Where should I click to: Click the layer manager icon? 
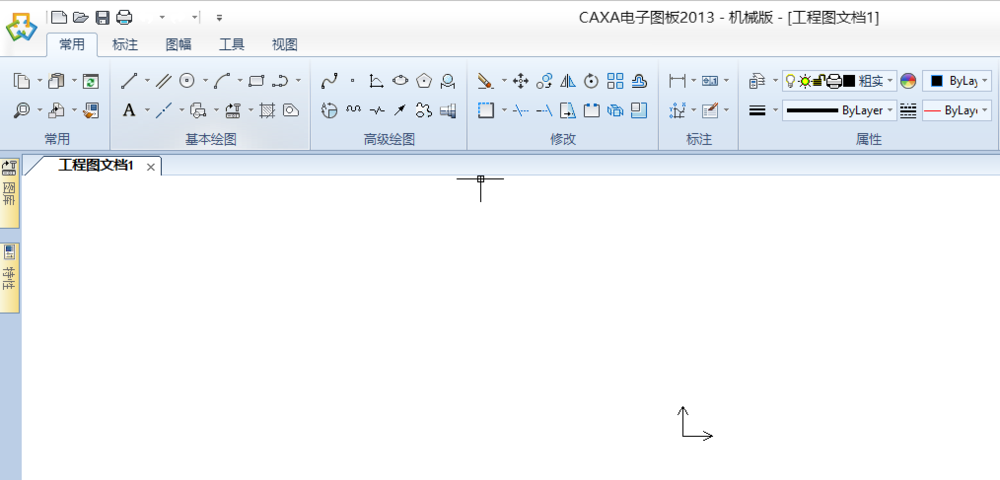coord(757,81)
